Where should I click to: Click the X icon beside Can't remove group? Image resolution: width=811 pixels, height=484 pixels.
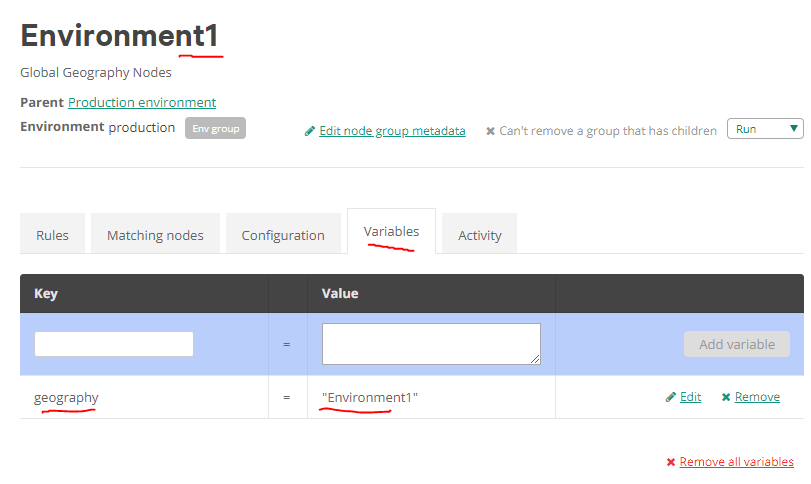click(x=490, y=131)
